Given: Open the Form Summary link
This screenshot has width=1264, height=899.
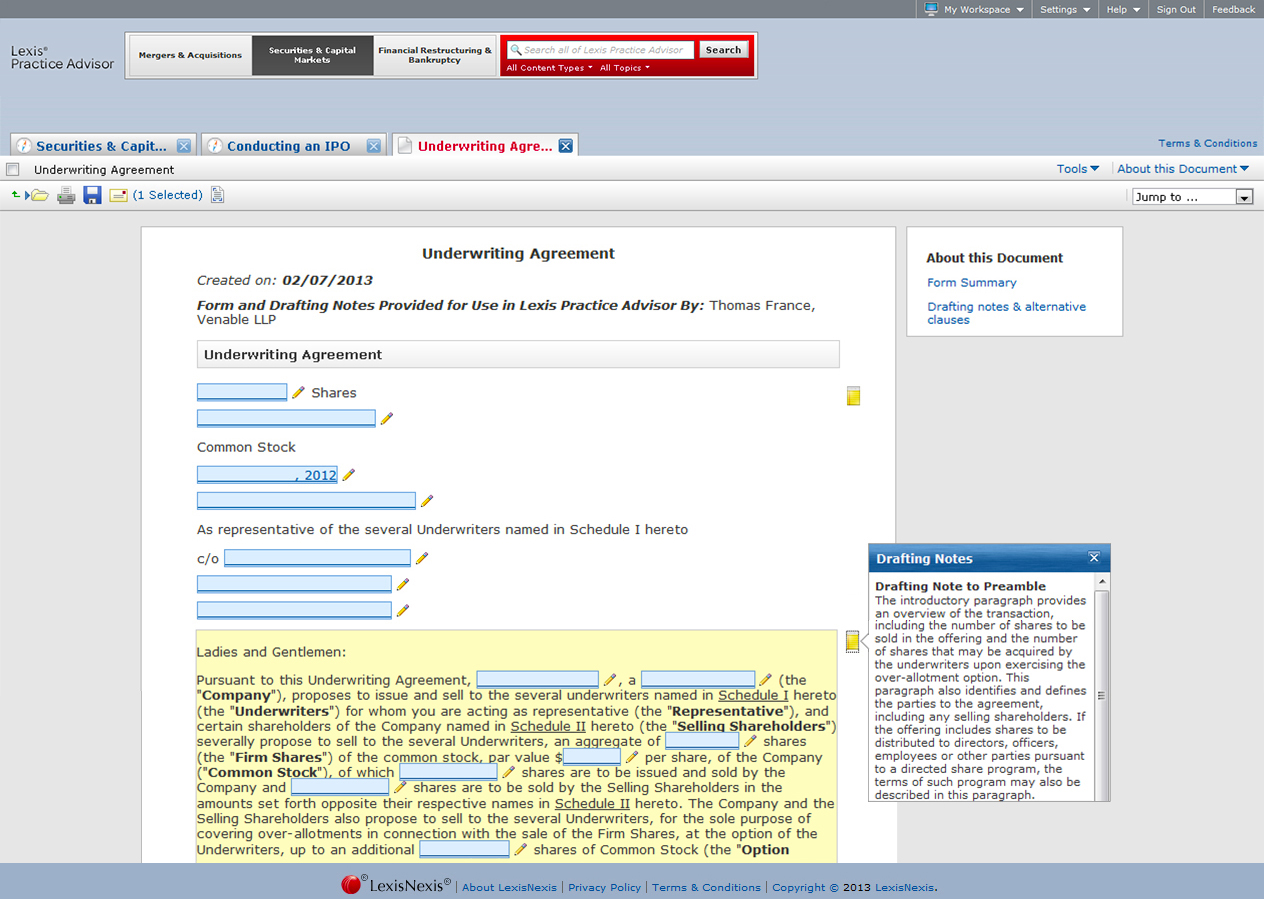Looking at the screenshot, I should coord(972,283).
